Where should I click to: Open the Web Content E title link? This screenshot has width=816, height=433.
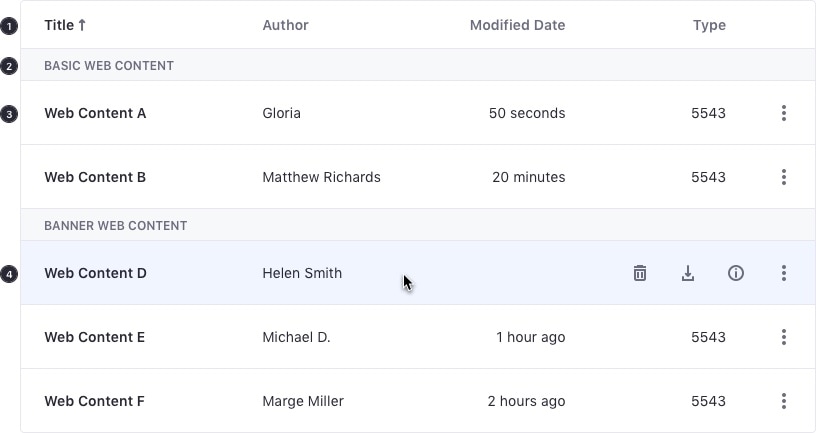[x=94, y=337]
